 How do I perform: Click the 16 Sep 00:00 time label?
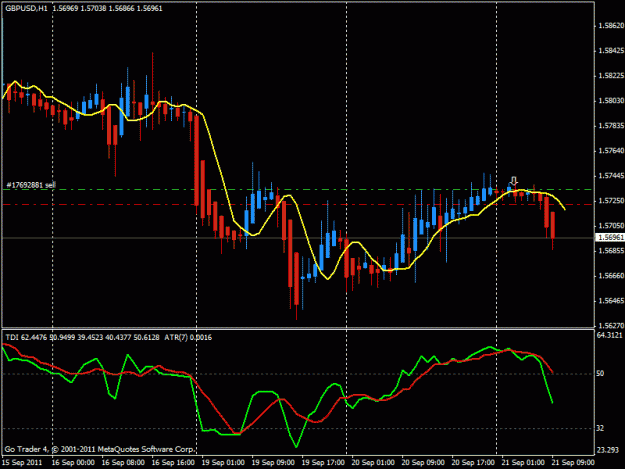pos(73,463)
